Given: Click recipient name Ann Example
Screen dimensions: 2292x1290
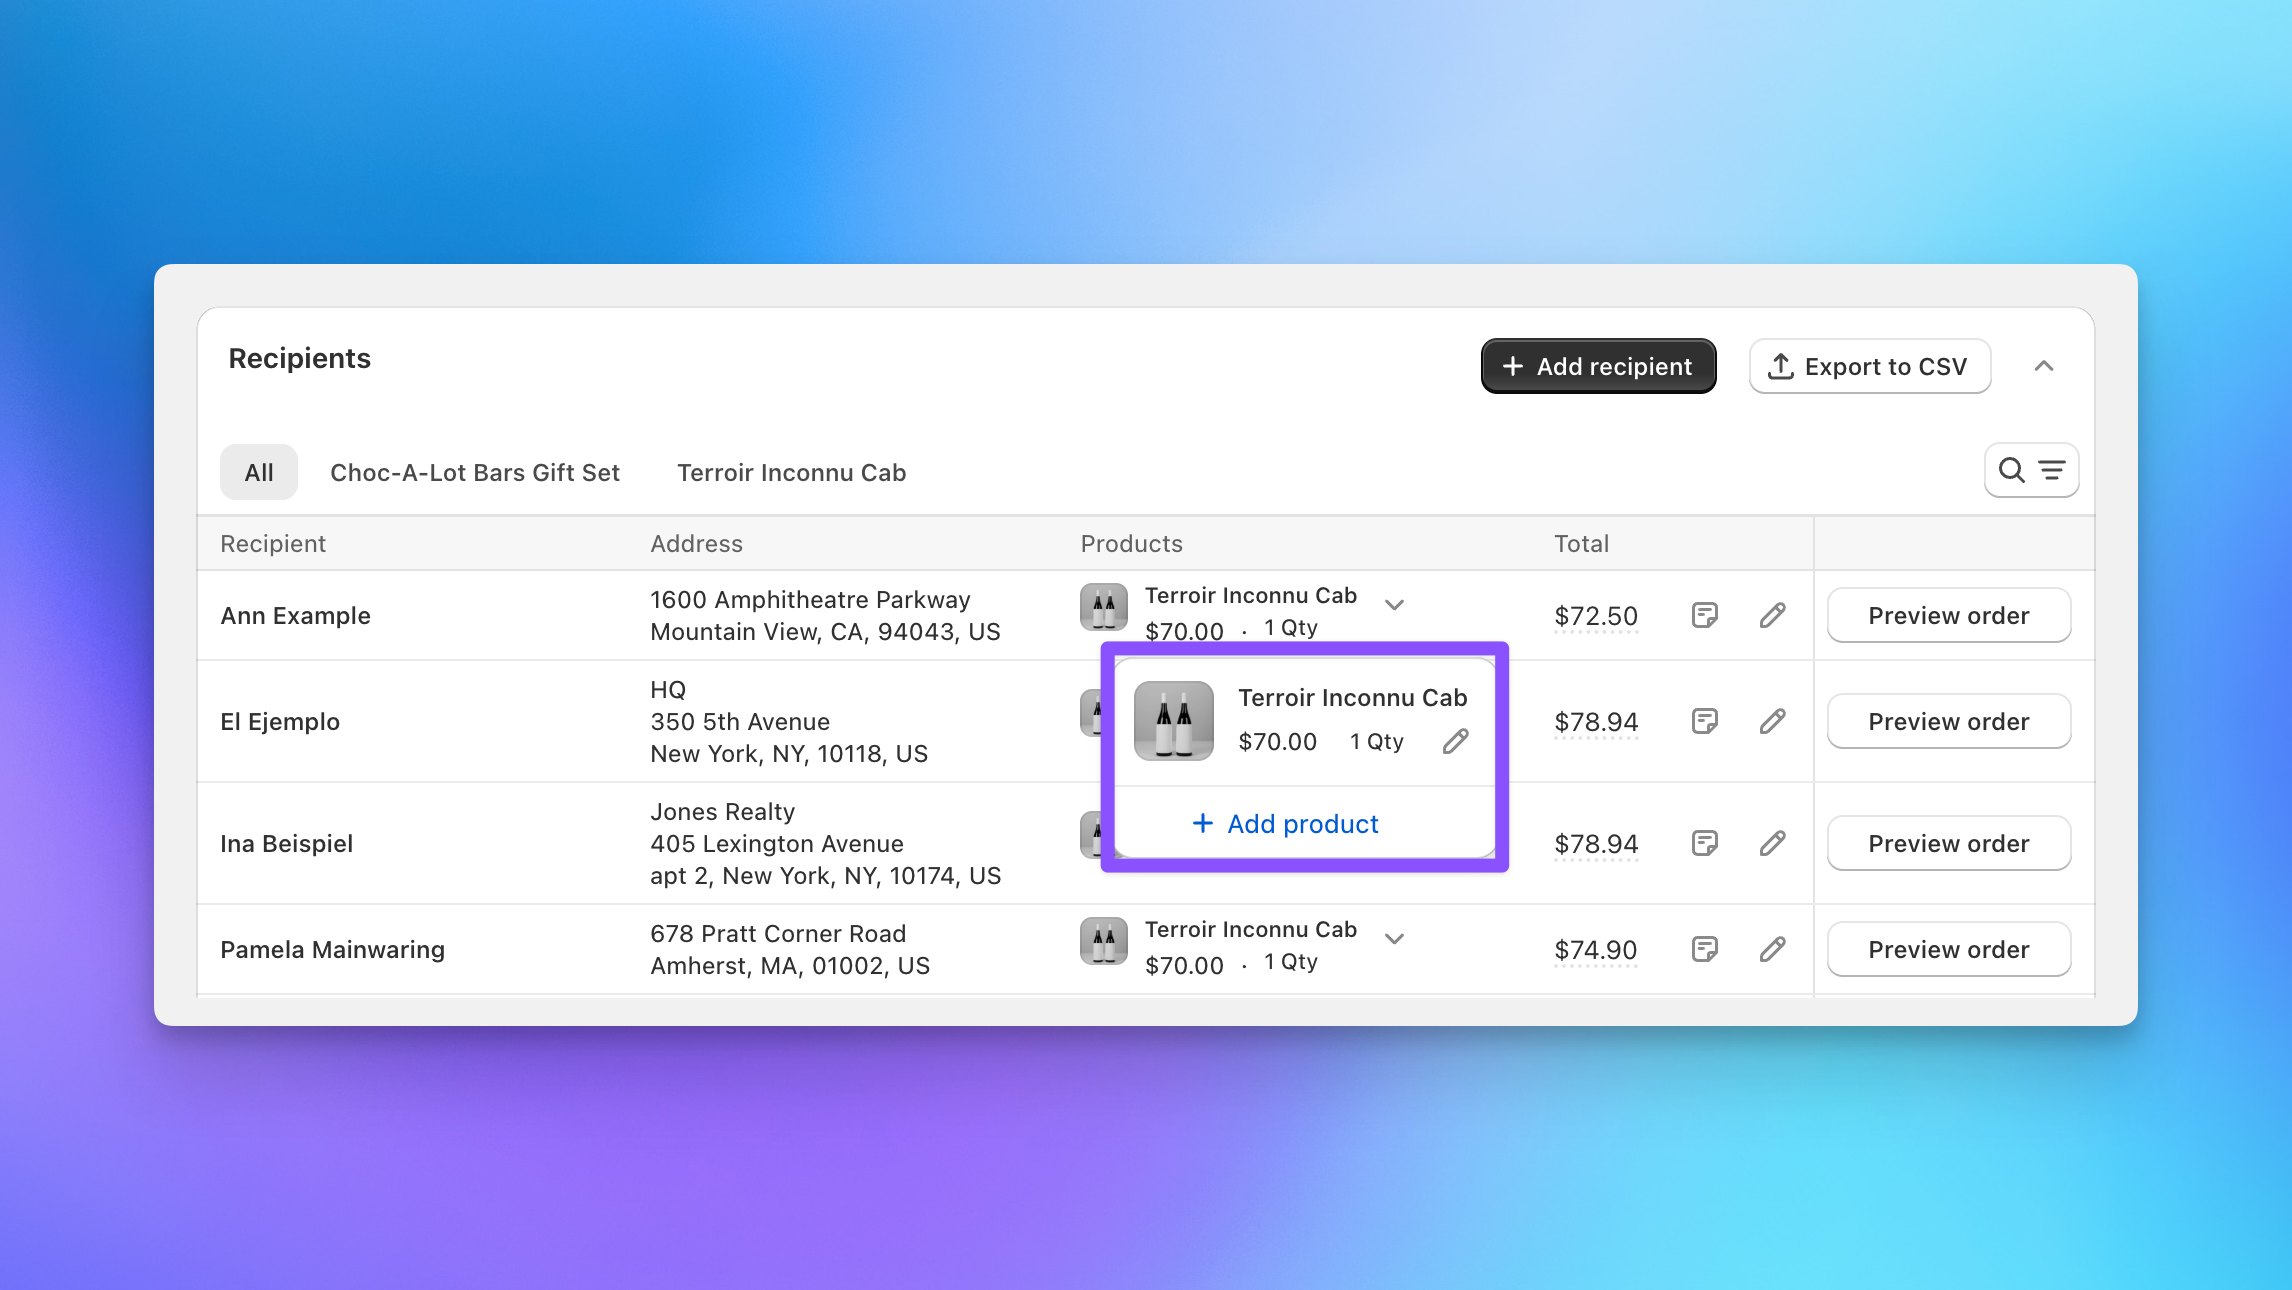Looking at the screenshot, I should click(x=295, y=616).
